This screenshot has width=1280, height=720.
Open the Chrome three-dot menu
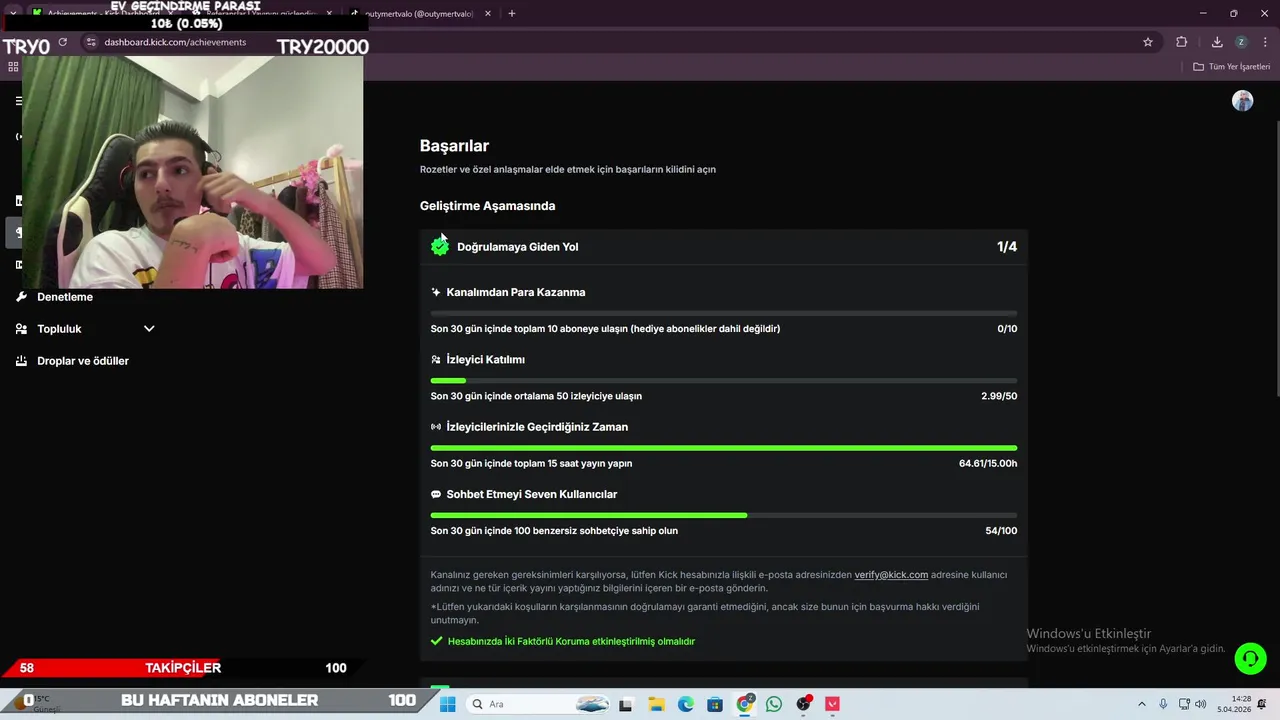(1263, 42)
